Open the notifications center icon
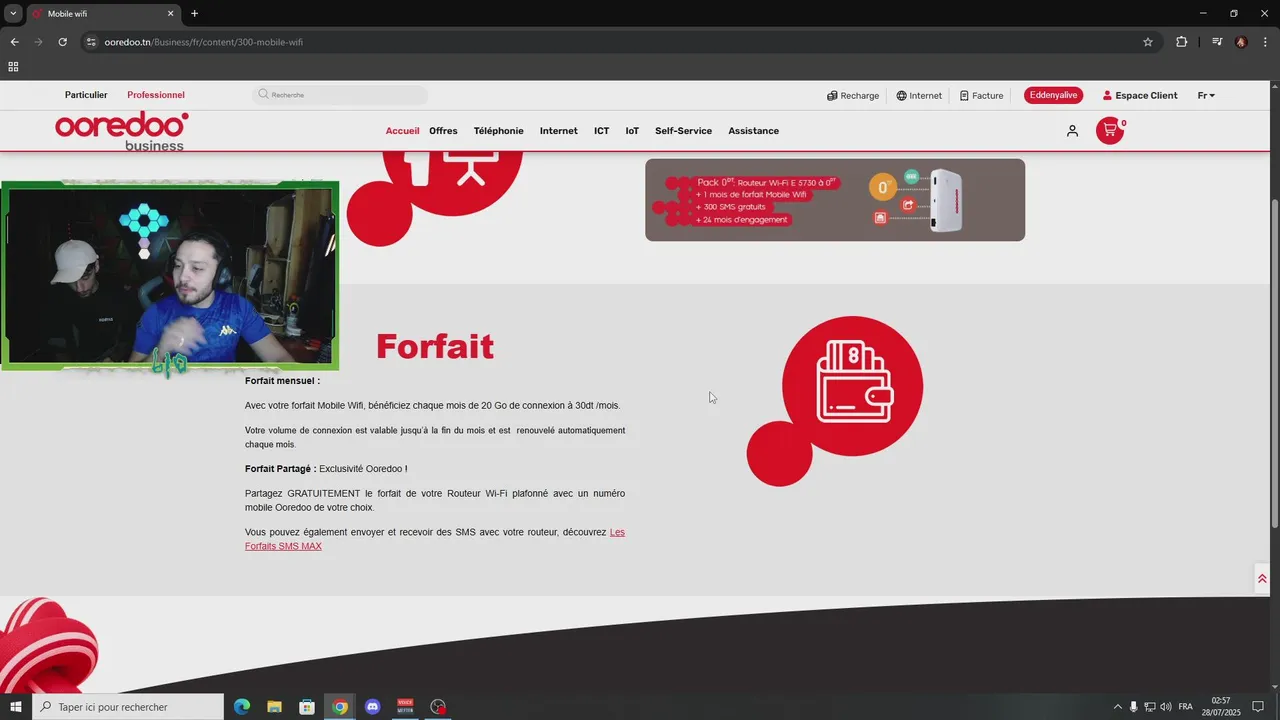 coord(1259,707)
